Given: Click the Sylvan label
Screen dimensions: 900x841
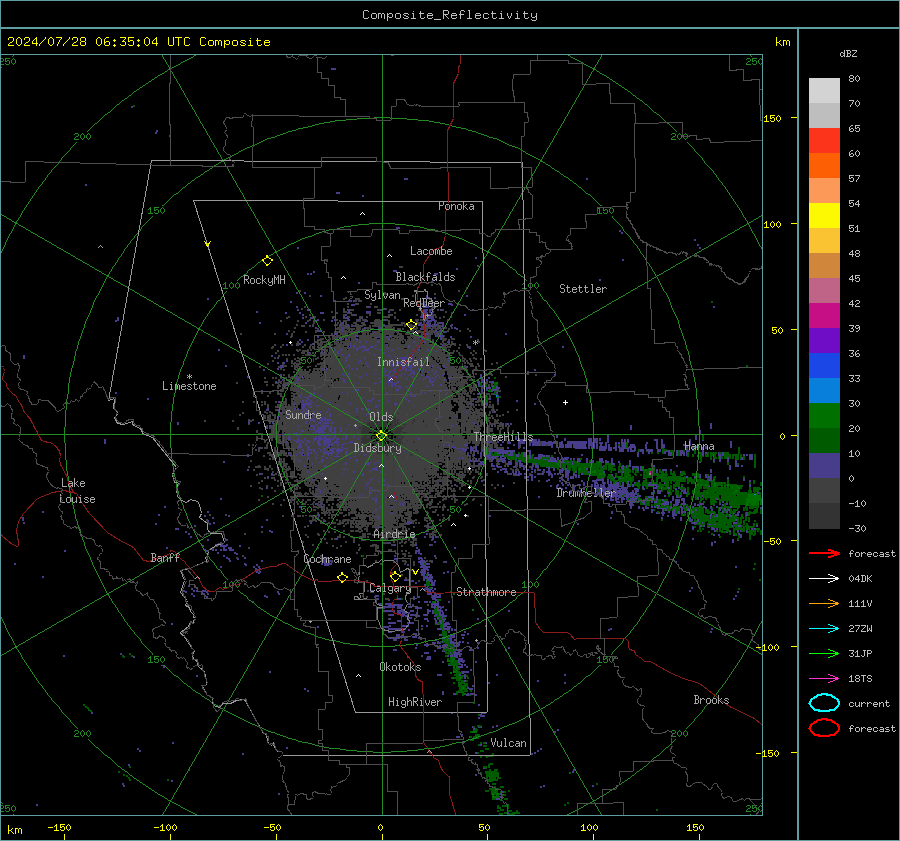Looking at the screenshot, I should coord(382,295).
